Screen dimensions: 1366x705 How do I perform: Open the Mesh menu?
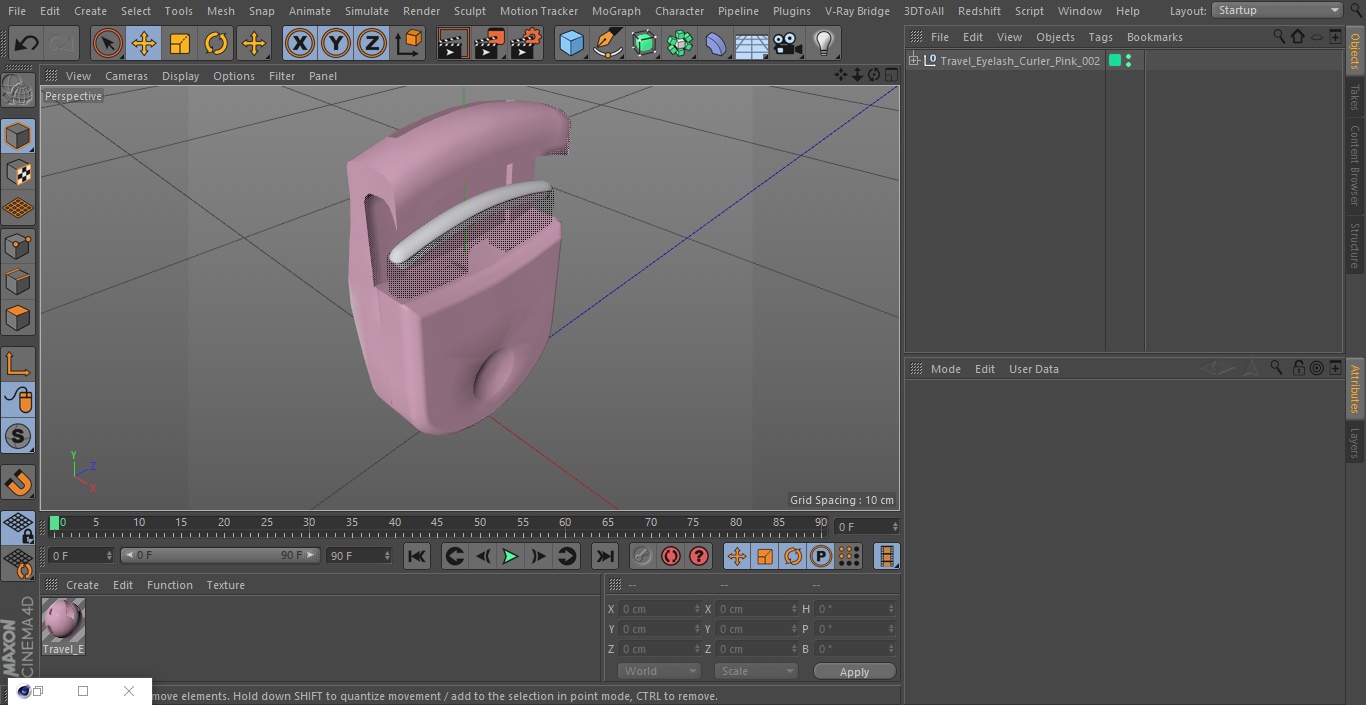coord(221,11)
